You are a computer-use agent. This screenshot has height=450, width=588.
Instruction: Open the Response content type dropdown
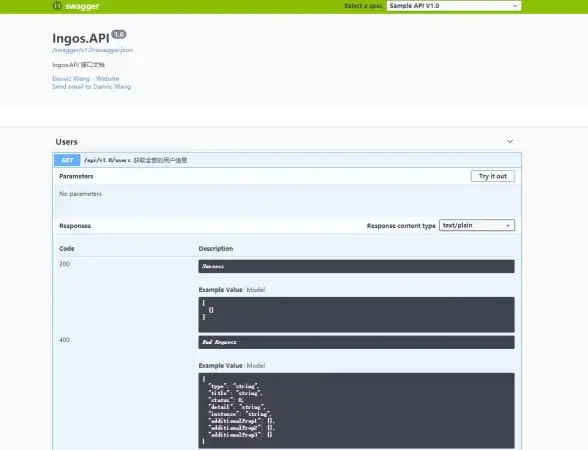[477, 225]
